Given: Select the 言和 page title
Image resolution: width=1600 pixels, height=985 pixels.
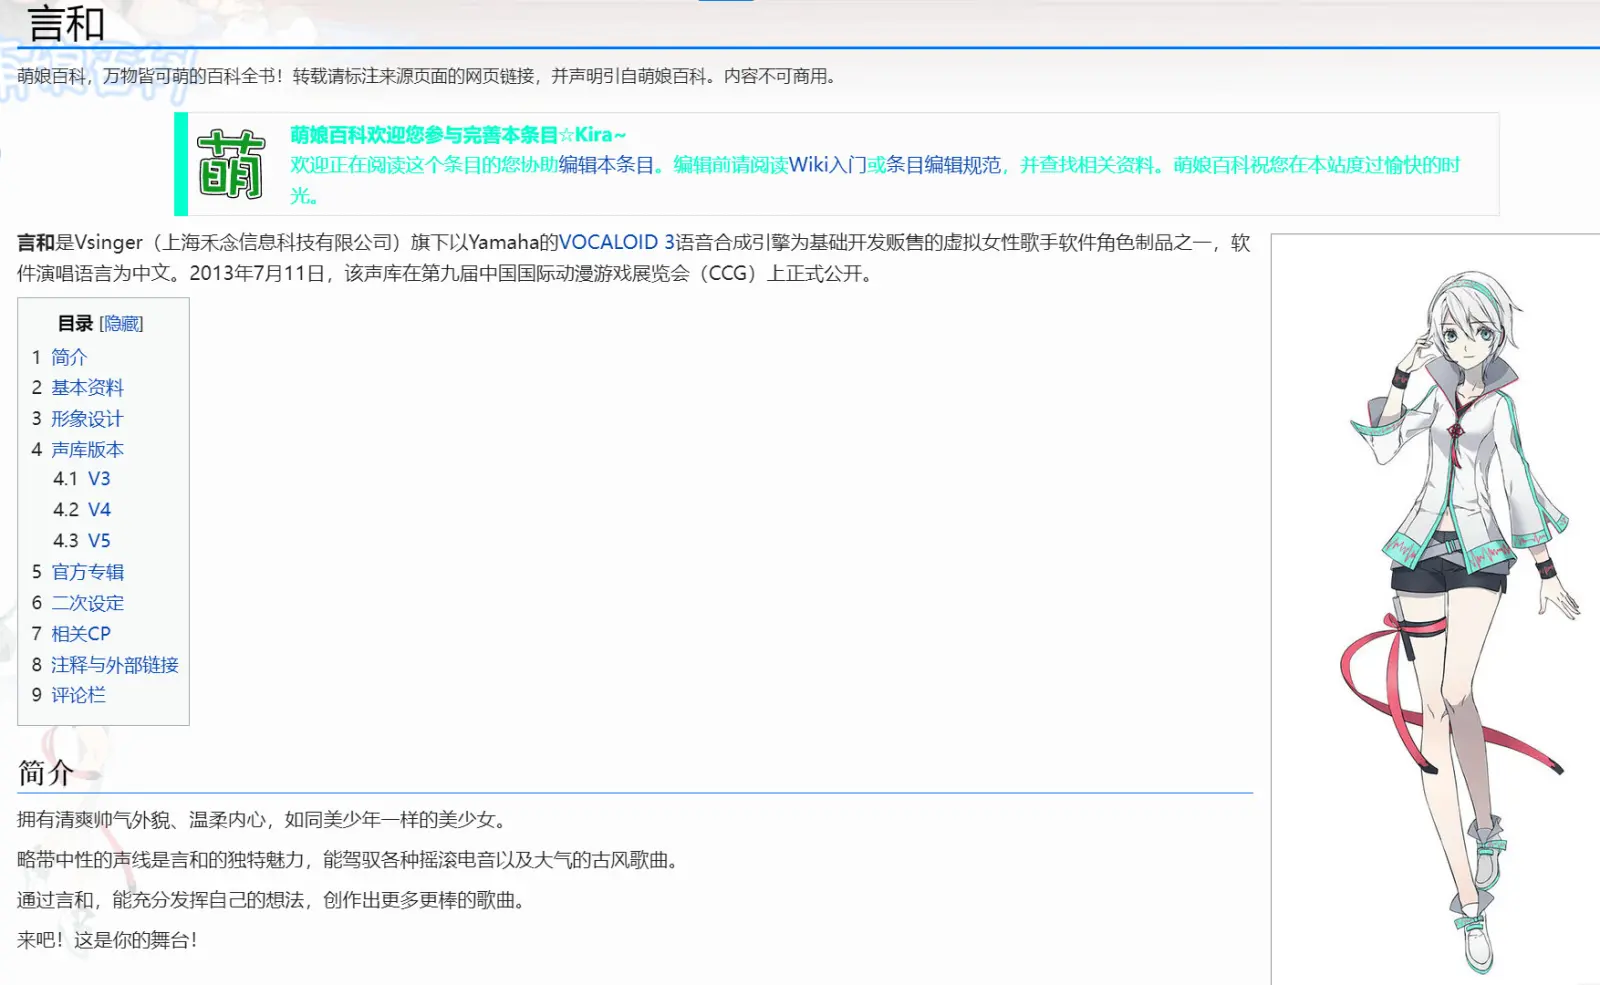Looking at the screenshot, I should 66,23.
